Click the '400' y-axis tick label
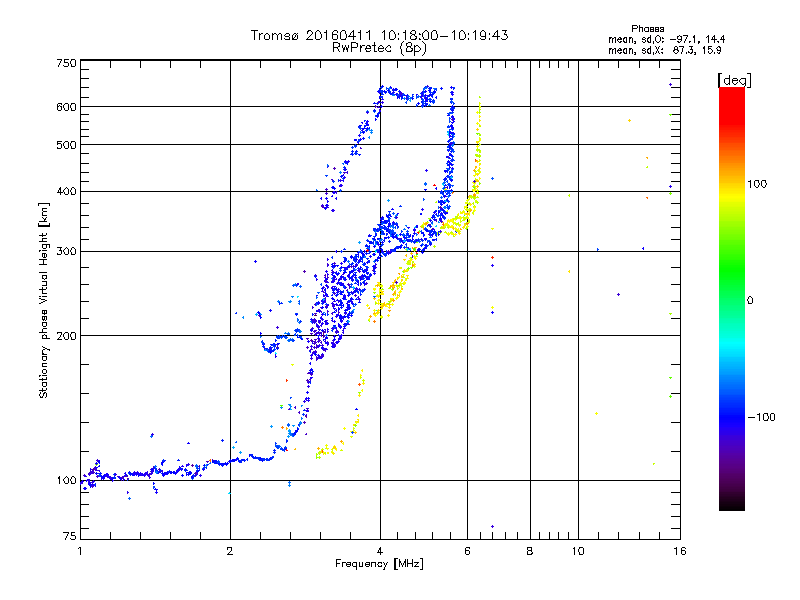This screenshot has width=800, height=600. [x=67, y=192]
